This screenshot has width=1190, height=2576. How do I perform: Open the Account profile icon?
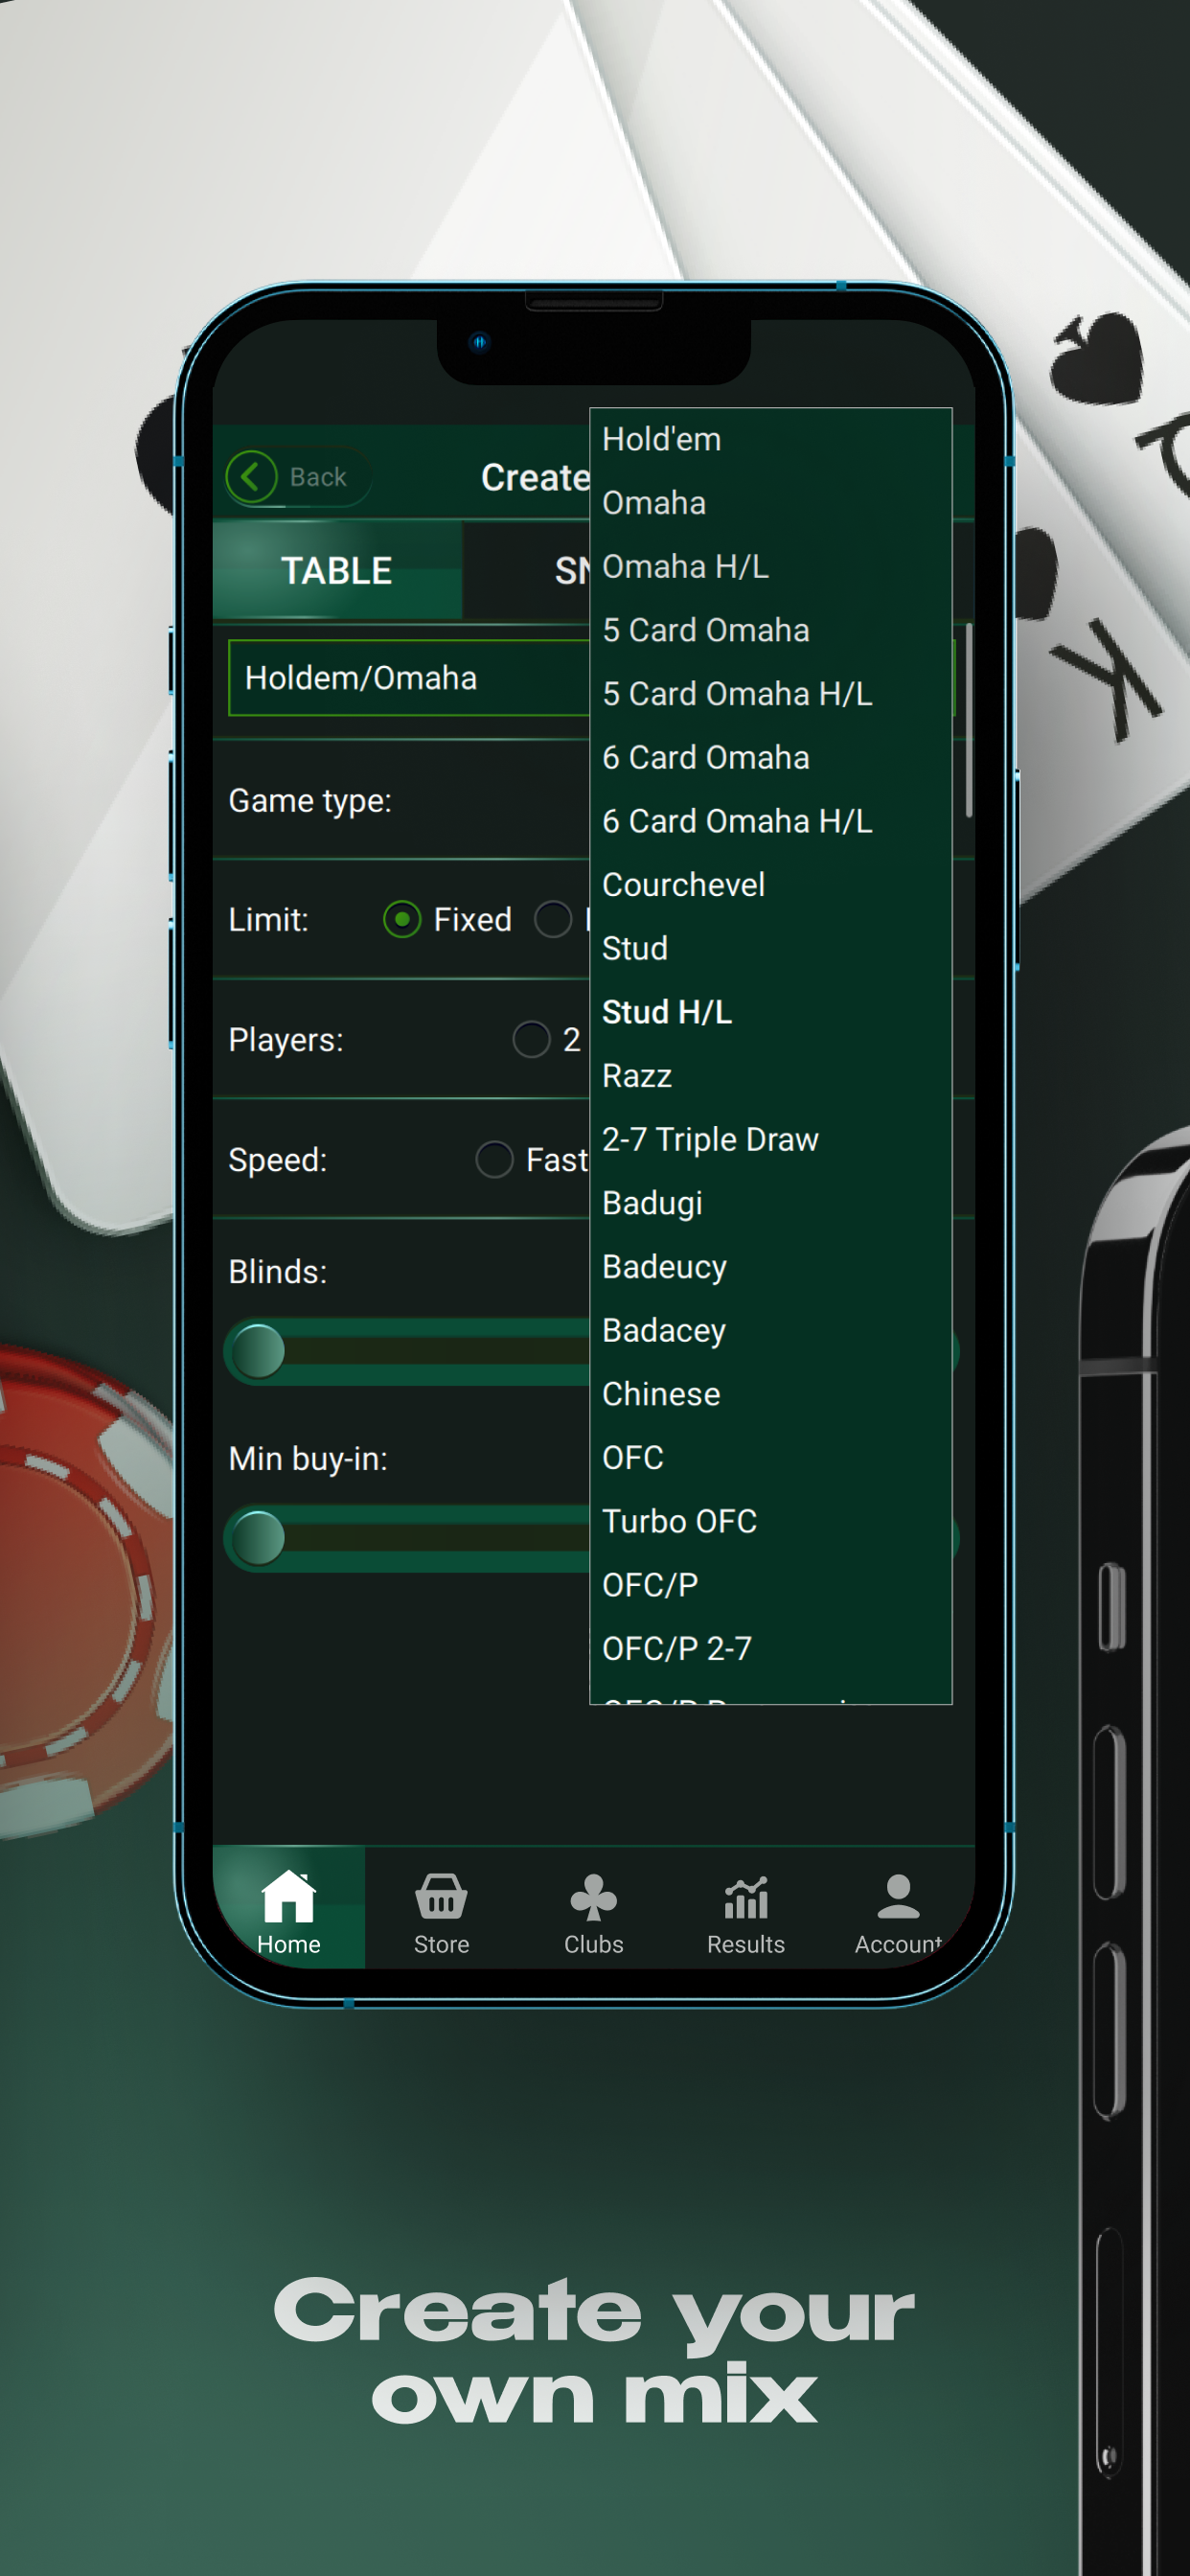[898, 1896]
